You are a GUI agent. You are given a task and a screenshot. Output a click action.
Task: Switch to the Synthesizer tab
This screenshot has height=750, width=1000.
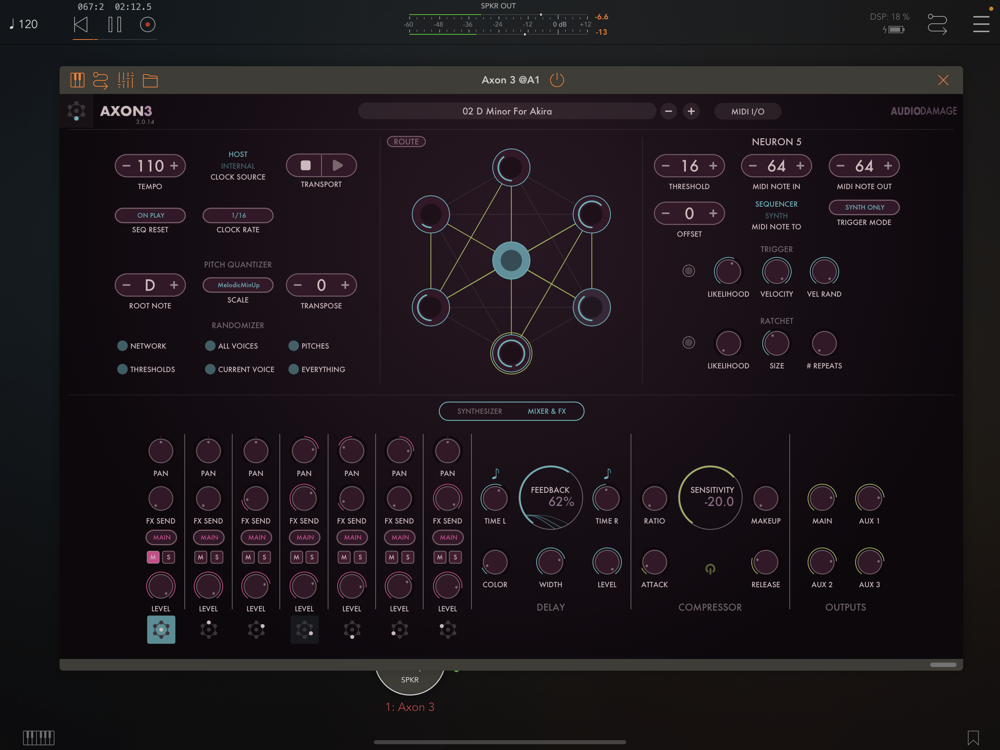[x=480, y=411]
